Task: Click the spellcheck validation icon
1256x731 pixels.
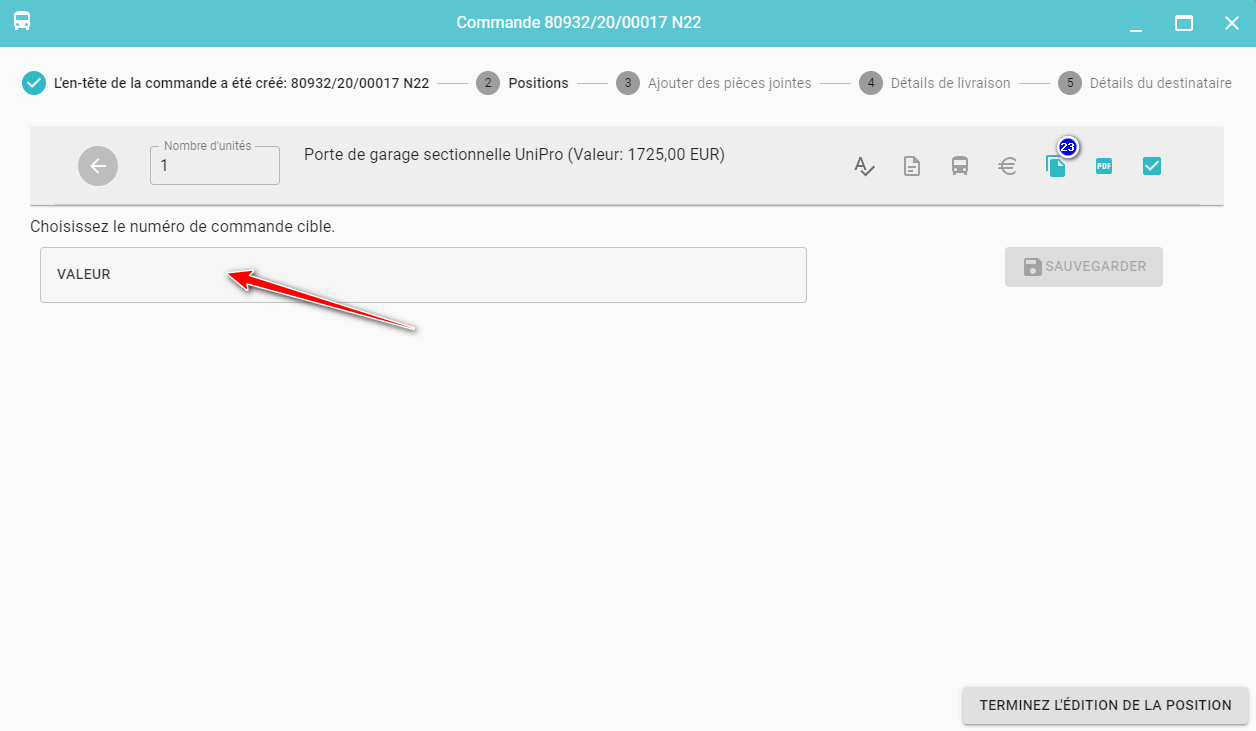Action: click(x=864, y=166)
